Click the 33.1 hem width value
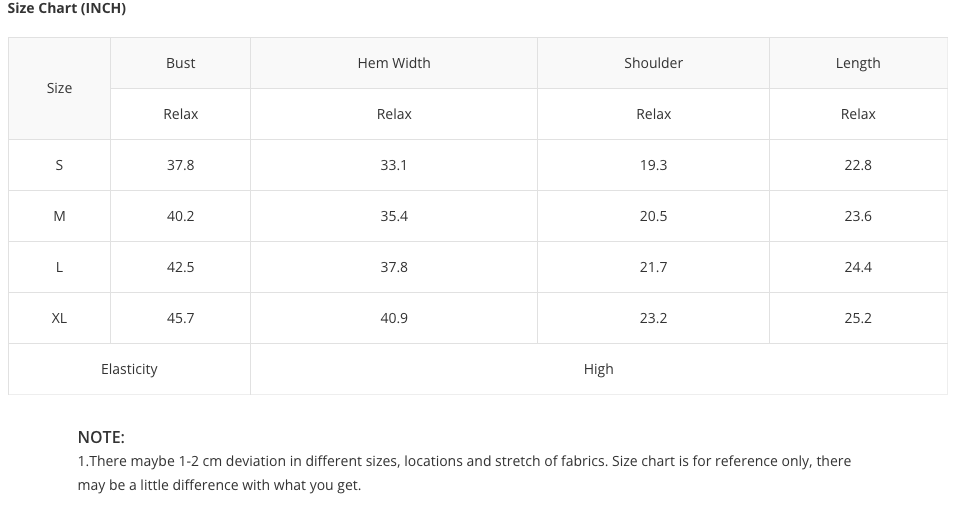The height and width of the screenshot is (509, 966). click(x=394, y=165)
